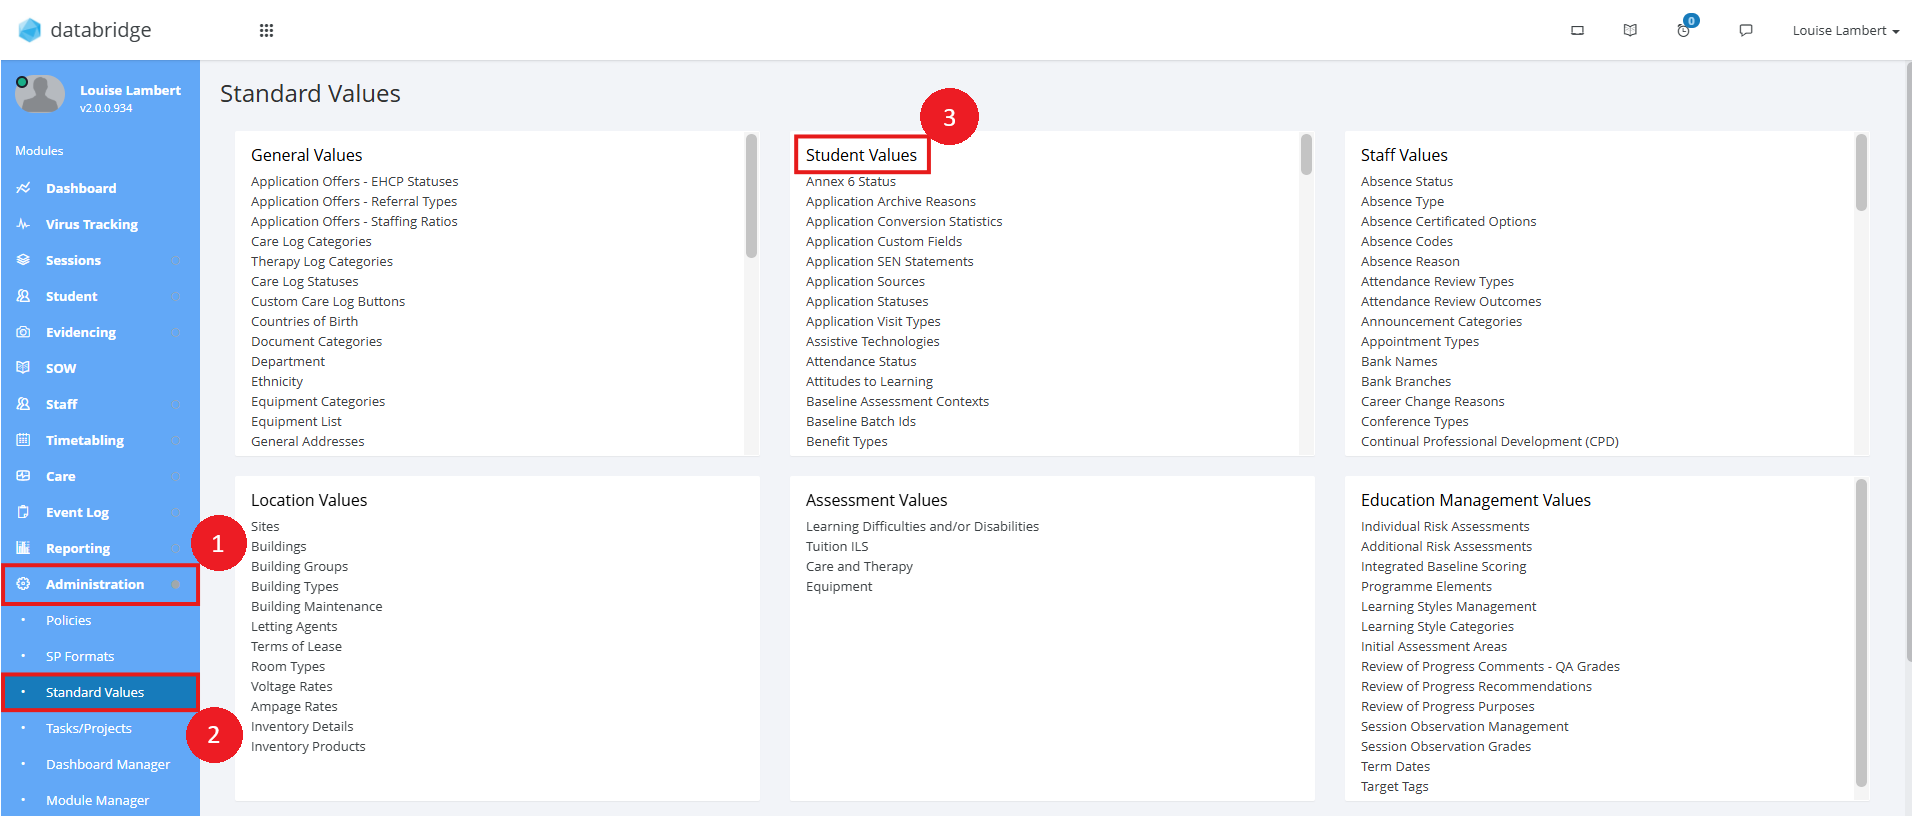Image resolution: width=1912 pixels, height=816 pixels.
Task: Click the Administration gear icon
Action: coord(23,584)
